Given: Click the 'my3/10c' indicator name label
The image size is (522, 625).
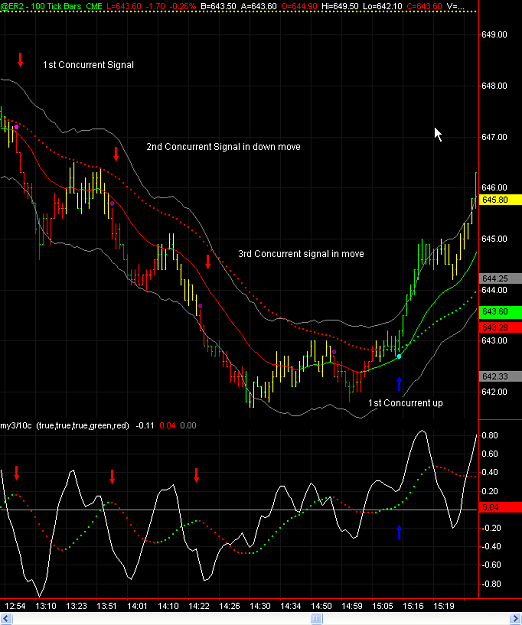Looking at the screenshot, I should click(16, 426).
